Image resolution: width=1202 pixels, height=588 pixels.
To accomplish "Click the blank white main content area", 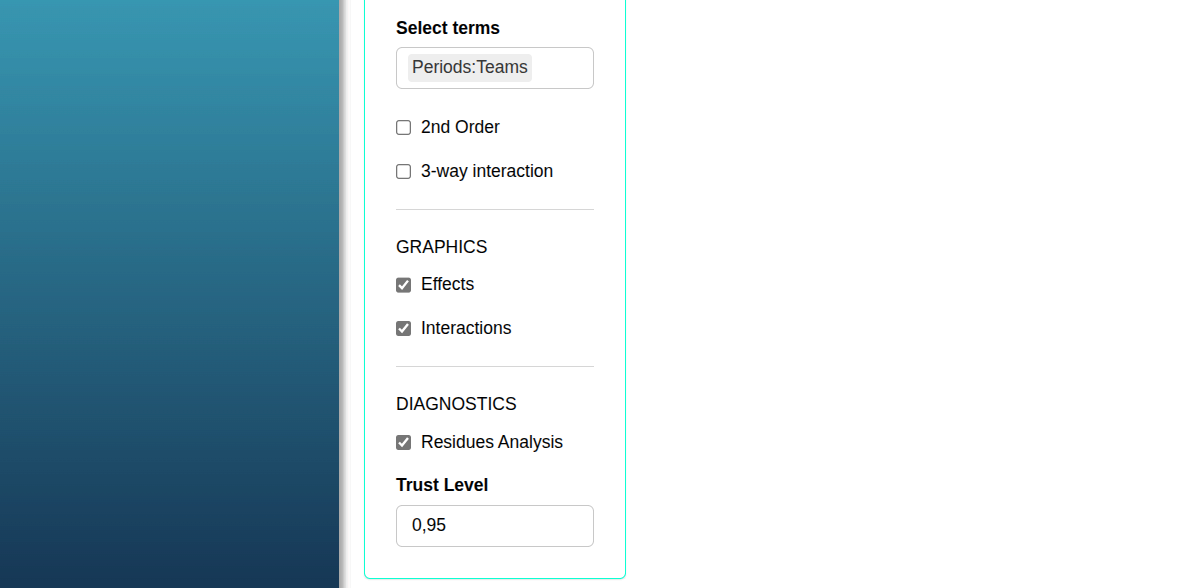I will 913,294.
